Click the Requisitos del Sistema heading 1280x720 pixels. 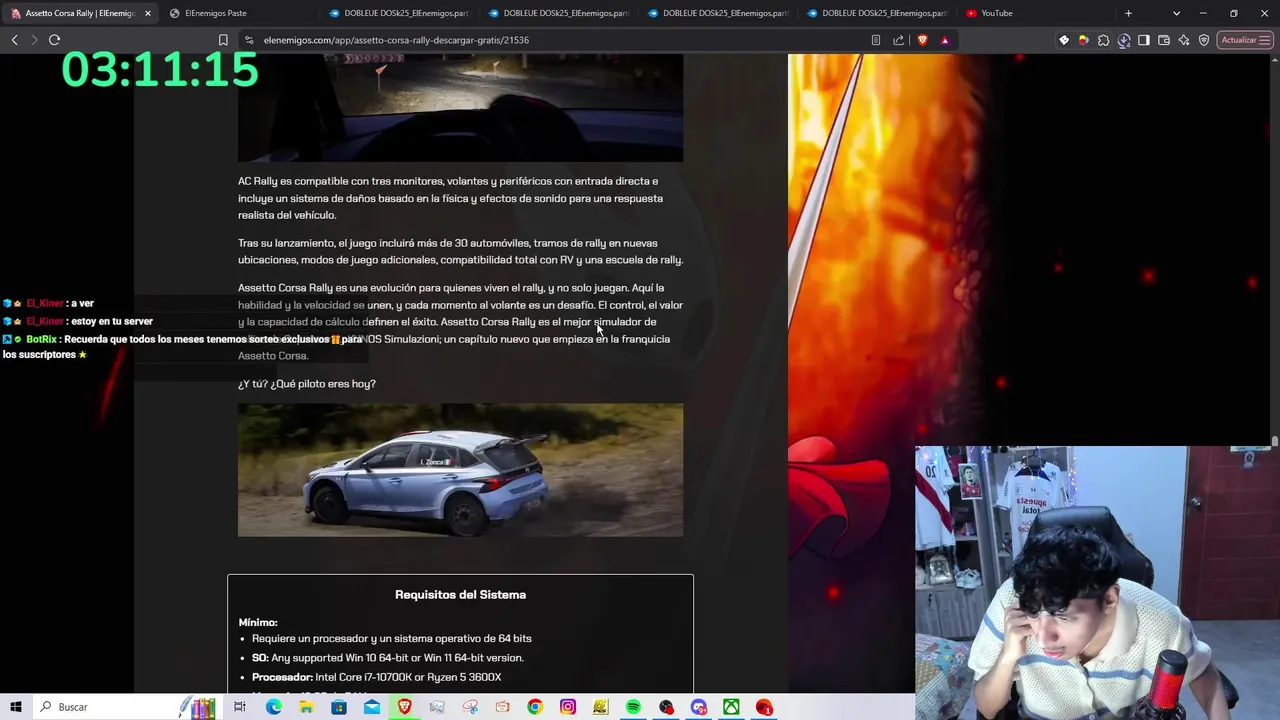pyautogui.click(x=460, y=594)
